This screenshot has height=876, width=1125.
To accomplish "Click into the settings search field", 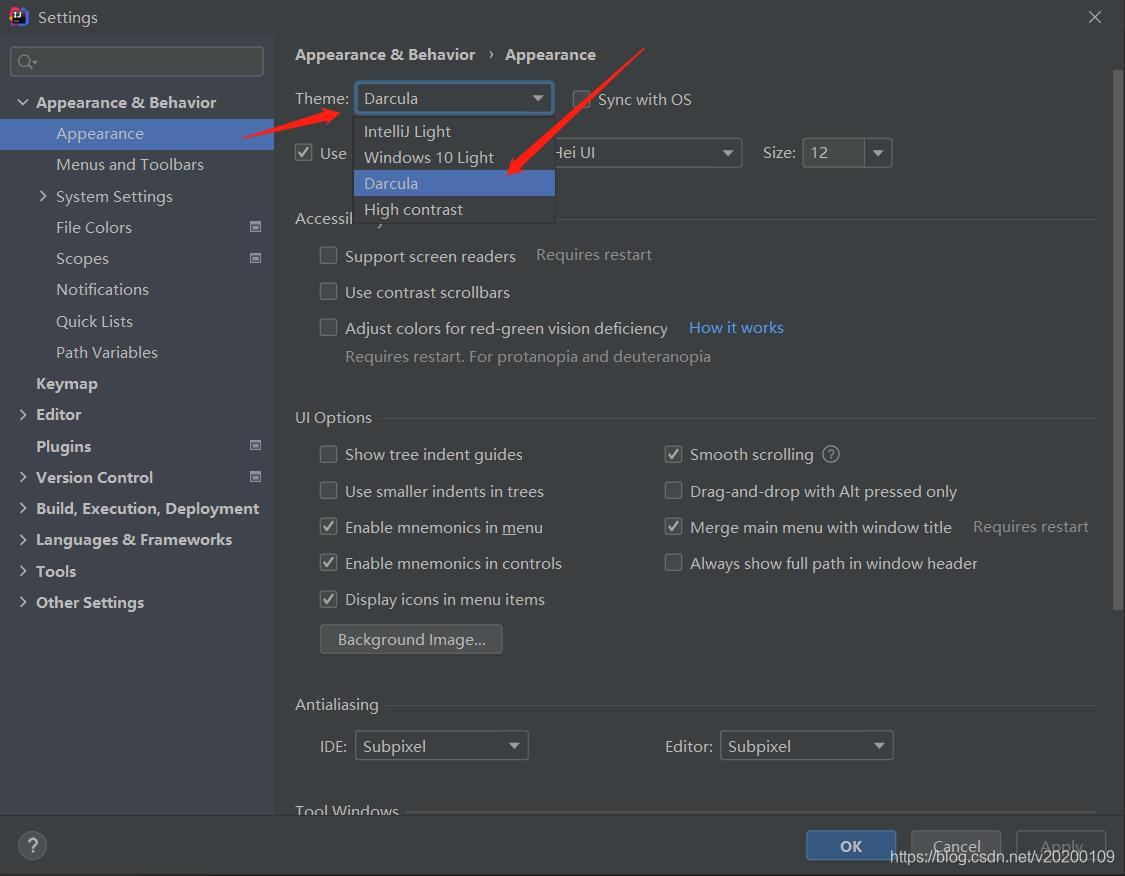I will tap(137, 62).
